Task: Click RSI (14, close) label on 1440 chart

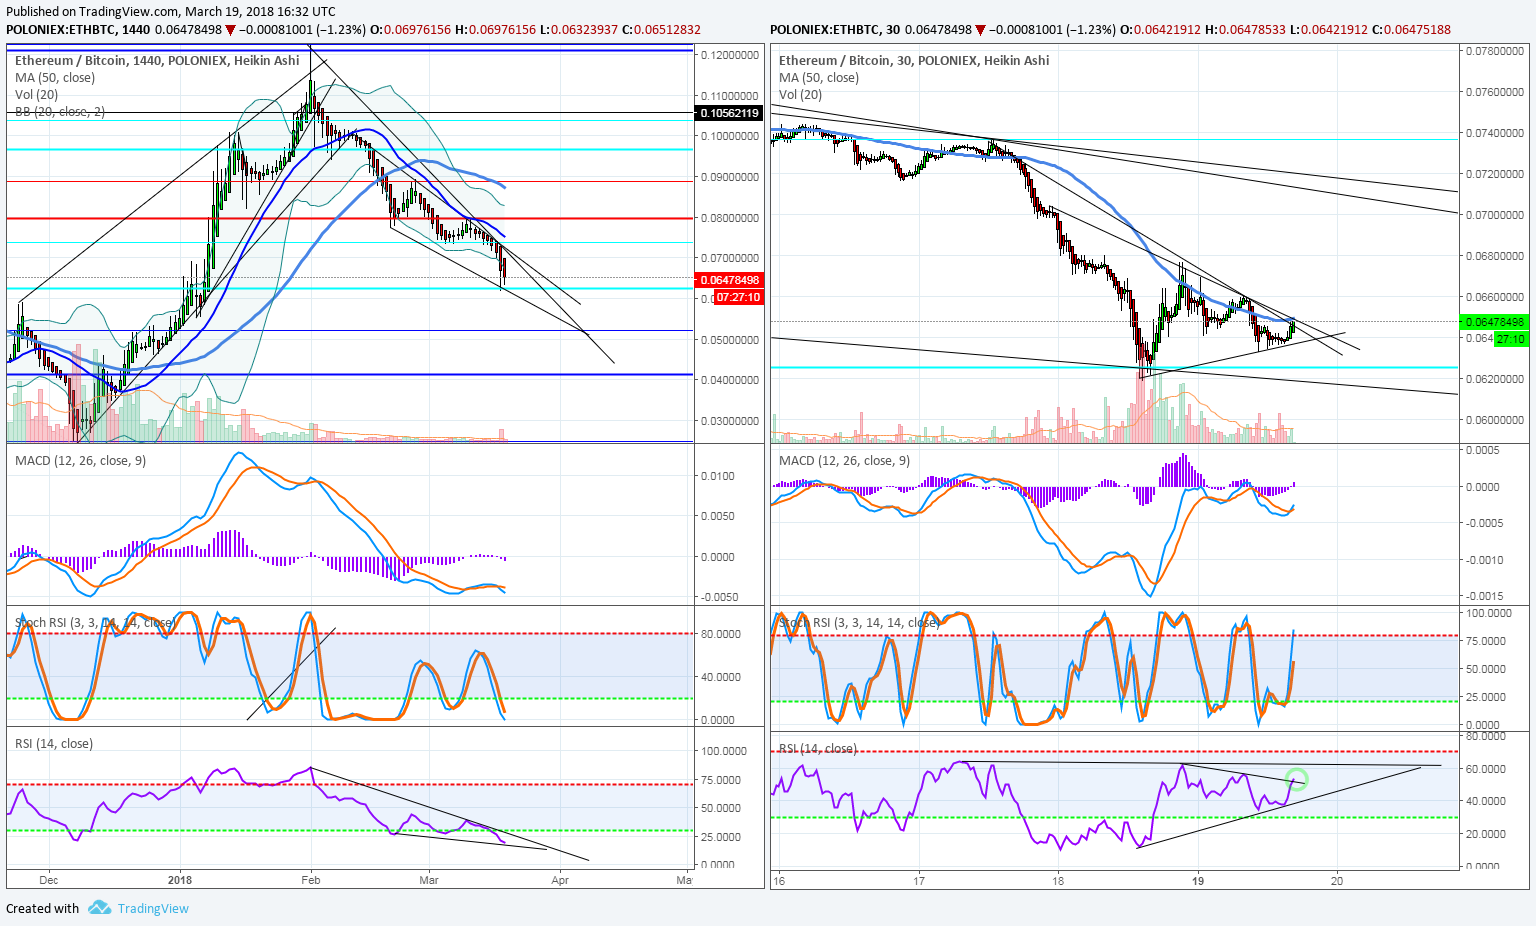Action: (x=54, y=743)
